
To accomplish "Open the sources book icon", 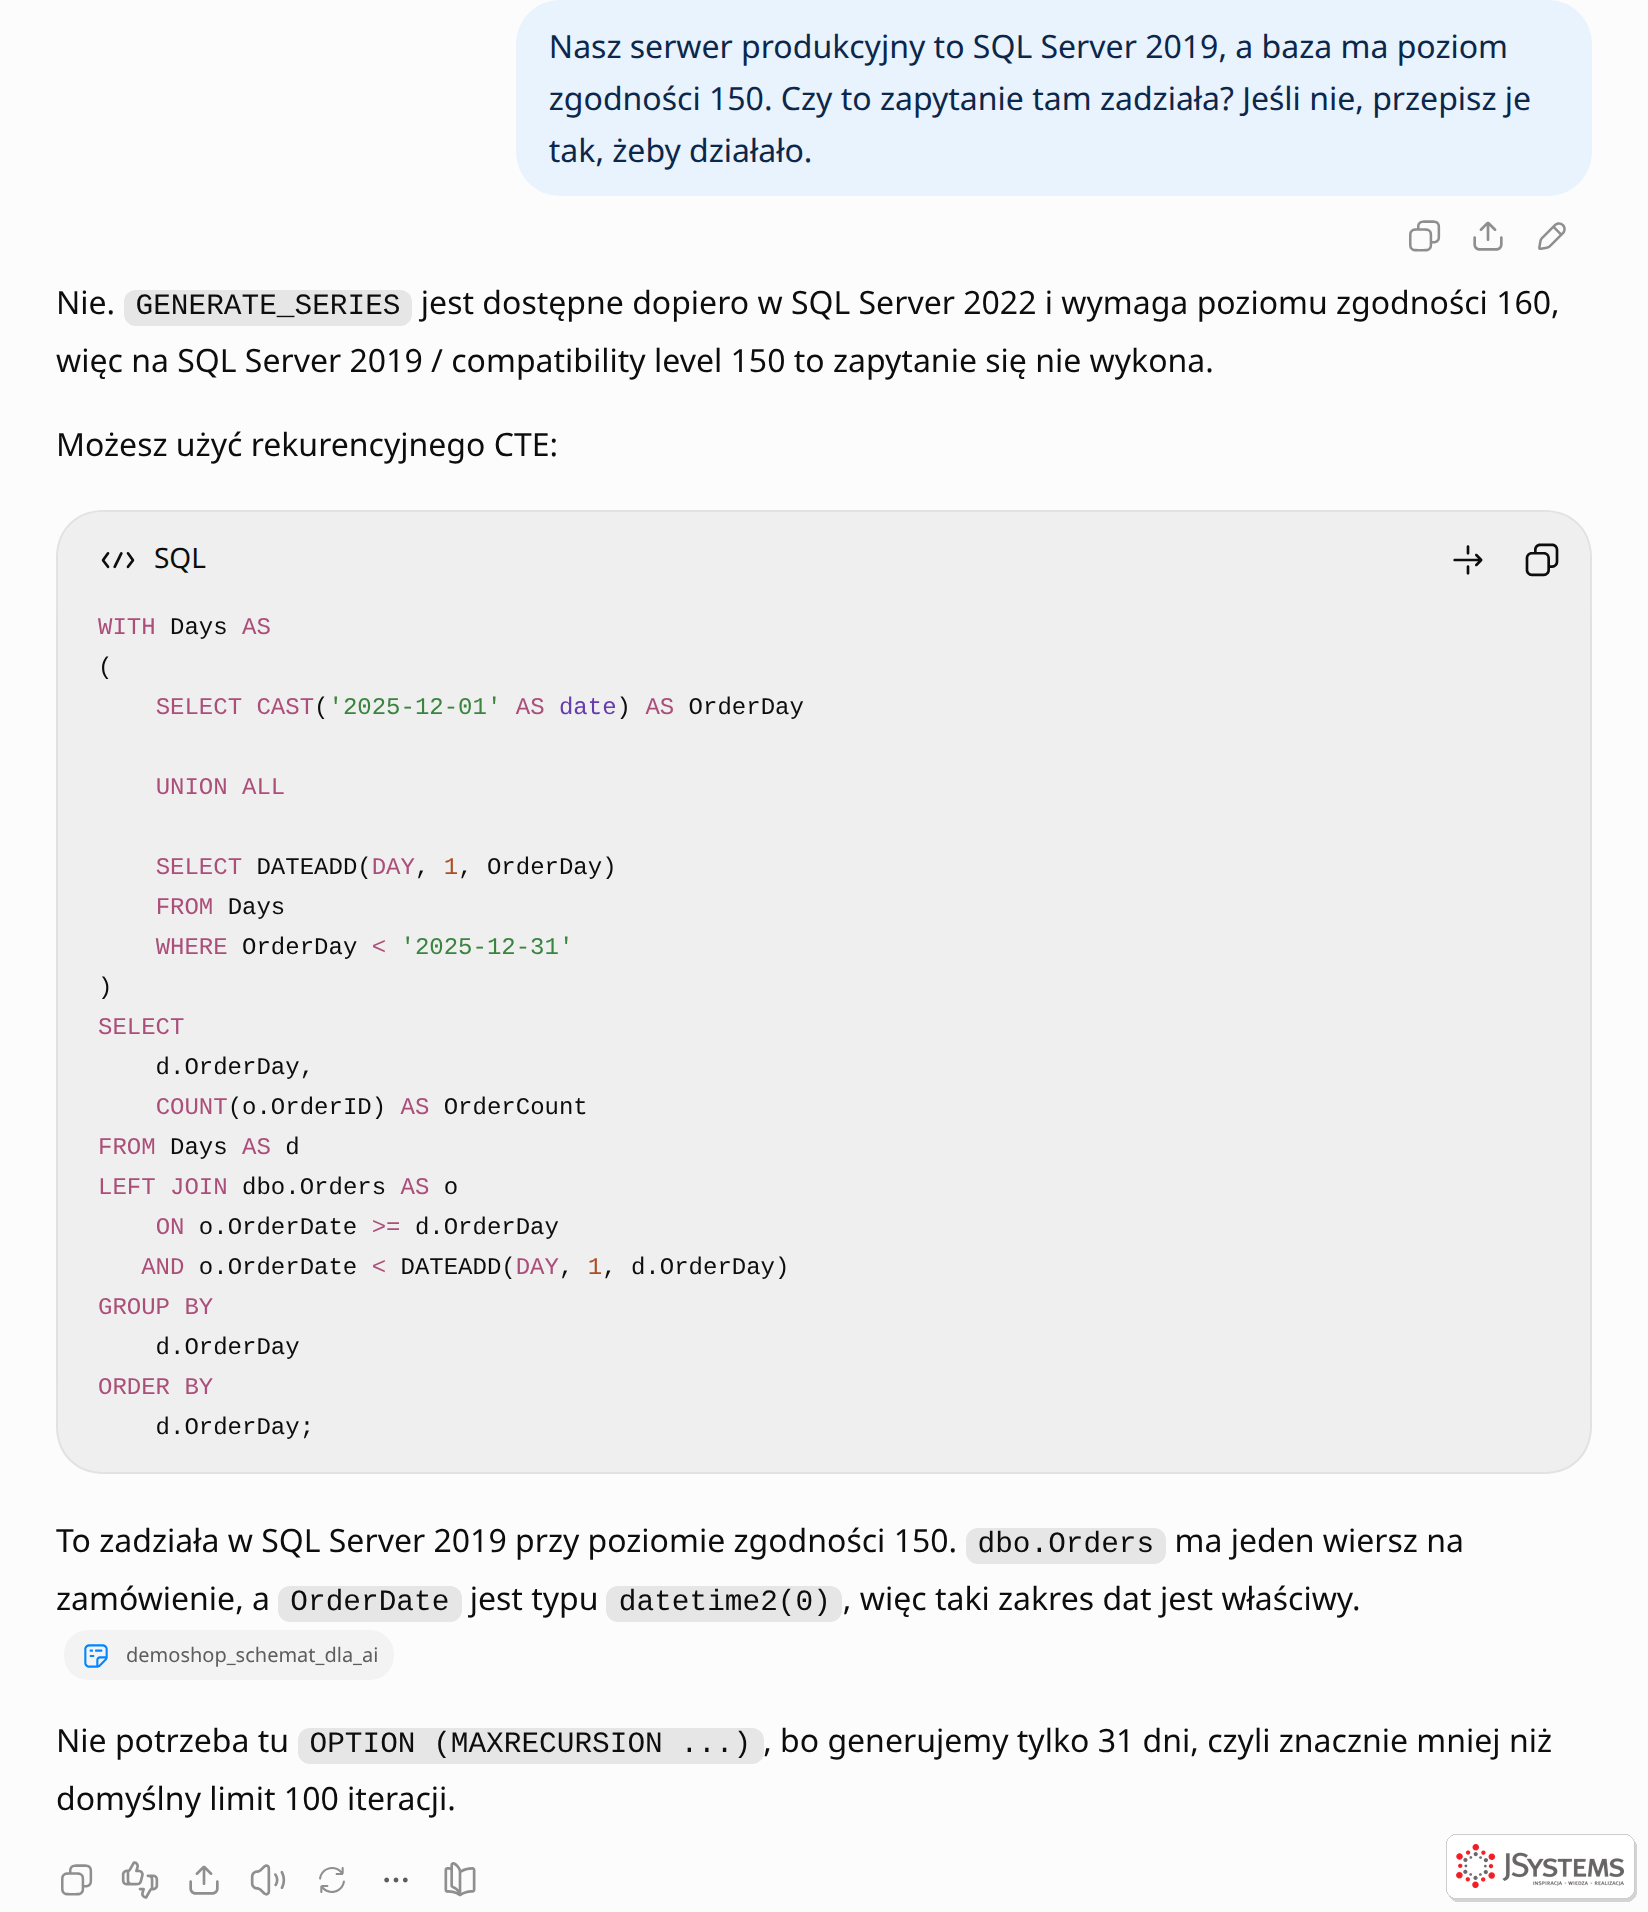I will coord(460,1880).
